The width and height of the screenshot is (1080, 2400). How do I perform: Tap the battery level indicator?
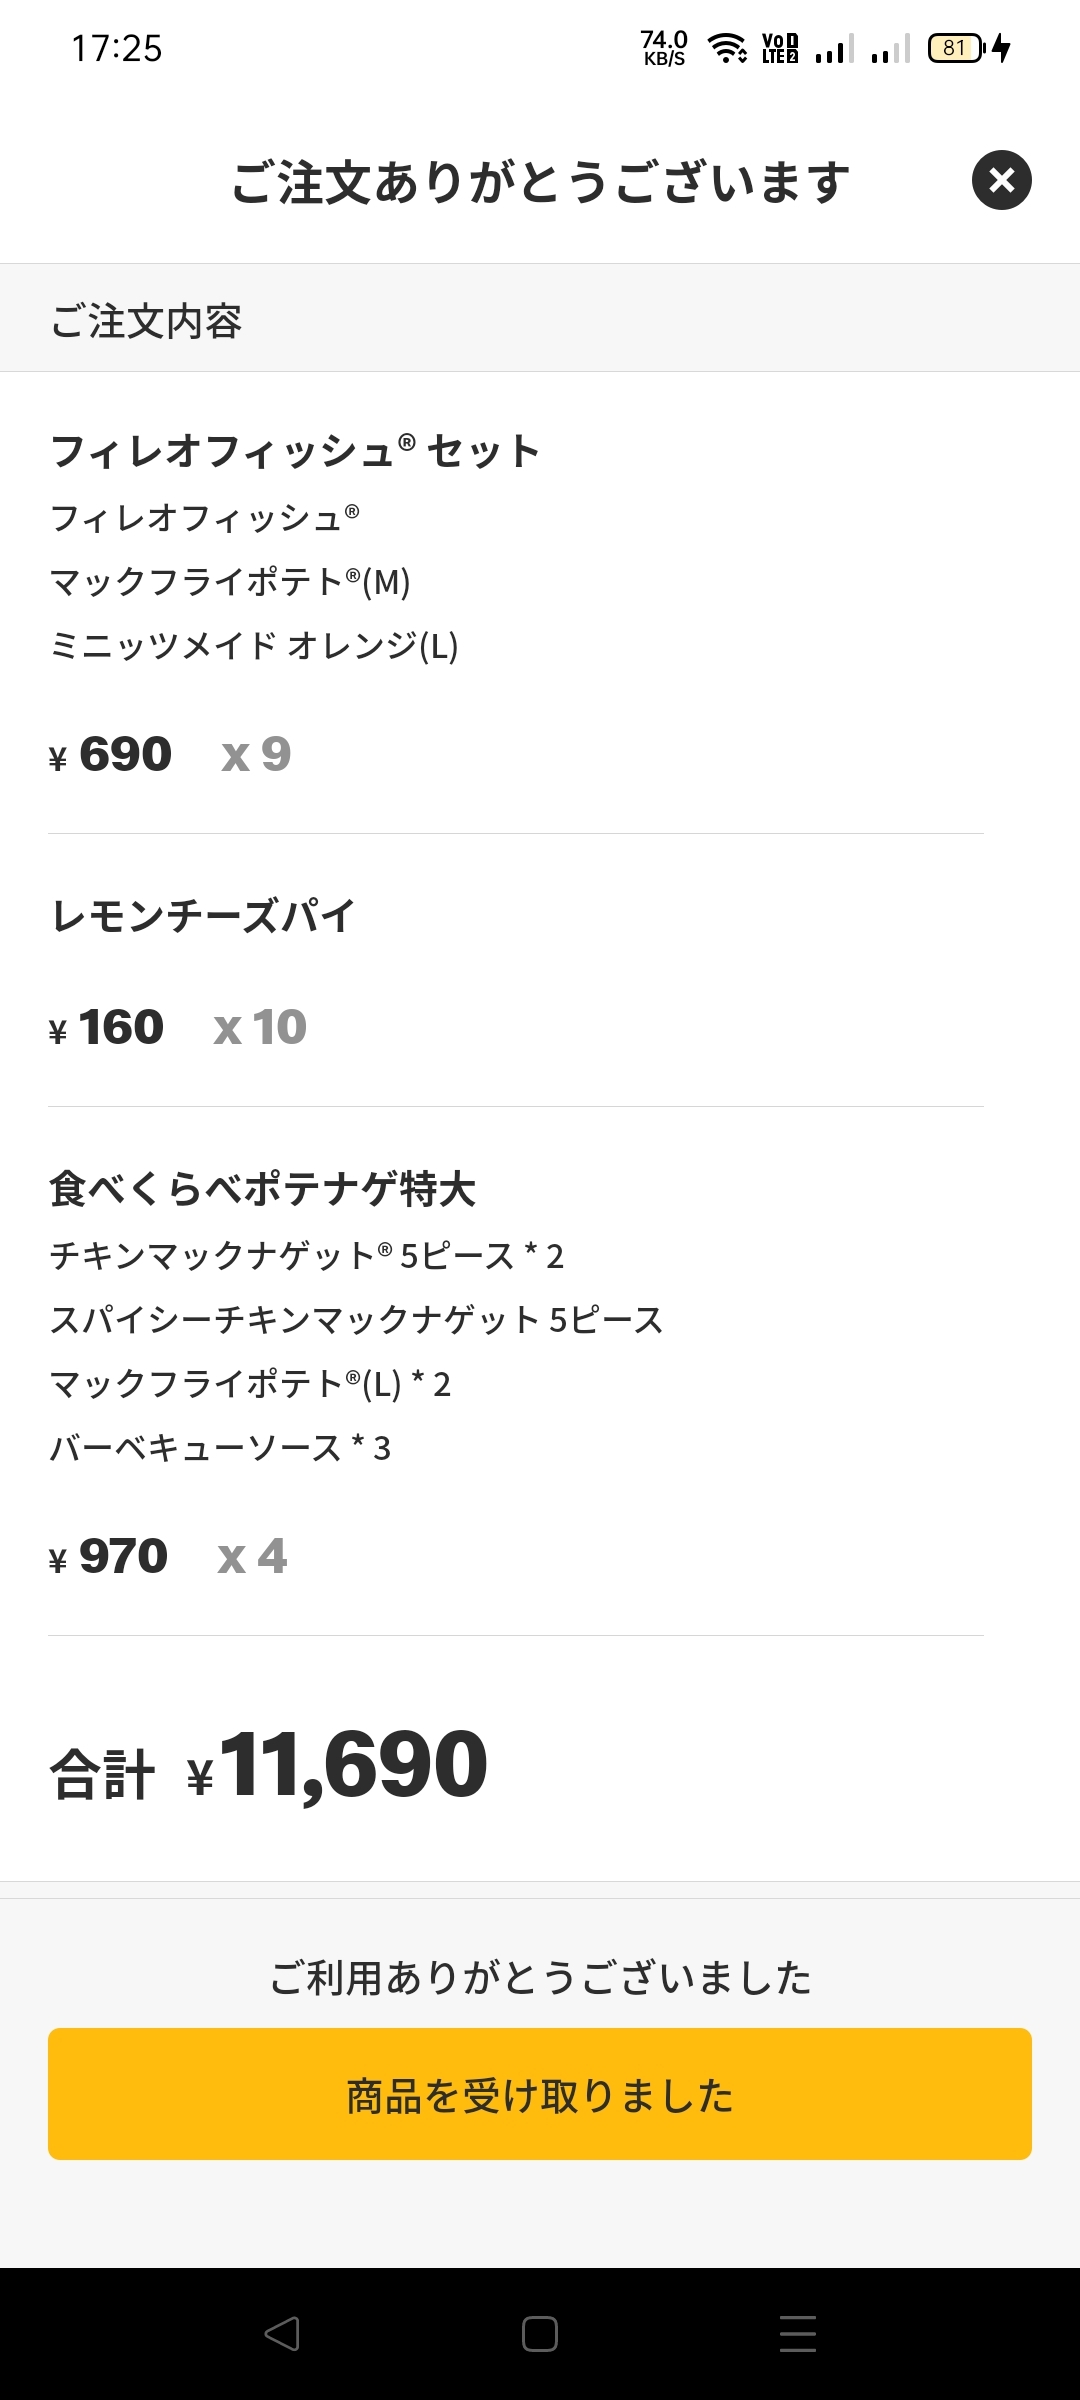click(x=955, y=48)
